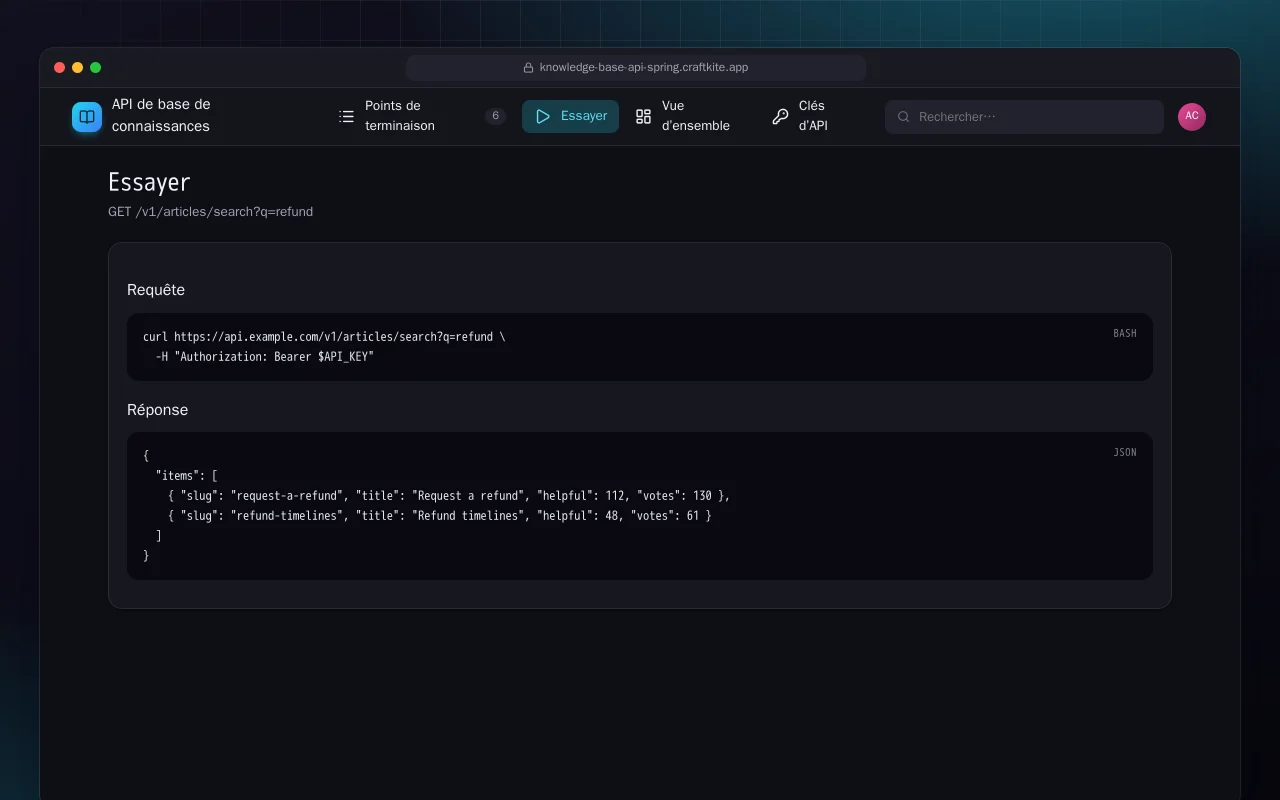Click the blue book logo icon
Screen dimensions: 1280x800
pos(87,117)
